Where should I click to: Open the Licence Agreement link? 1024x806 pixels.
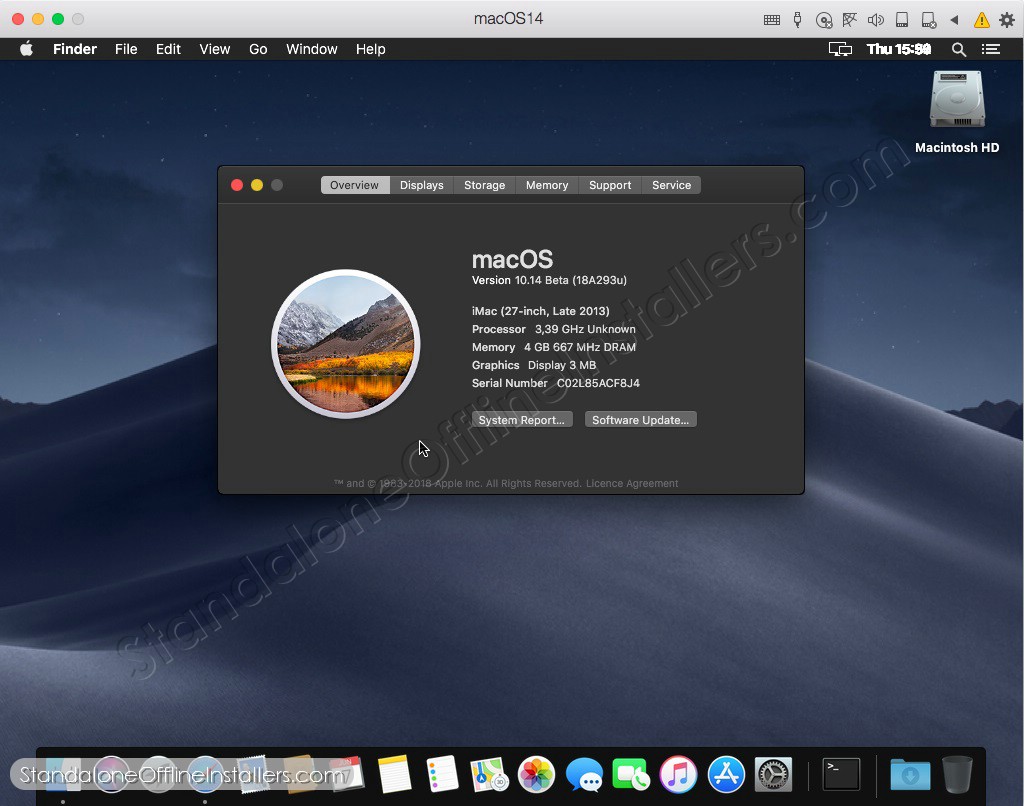632,483
